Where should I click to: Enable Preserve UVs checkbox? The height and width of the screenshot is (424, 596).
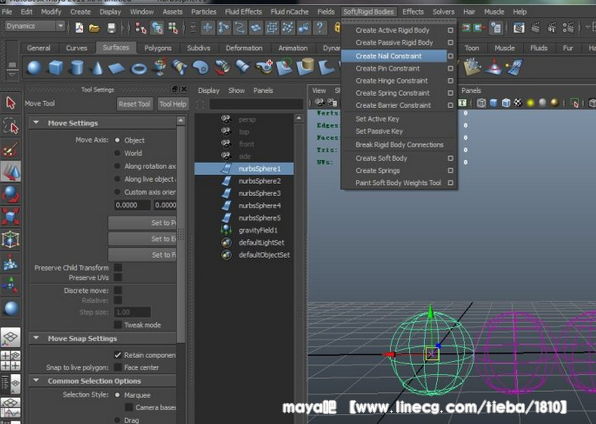(118, 277)
